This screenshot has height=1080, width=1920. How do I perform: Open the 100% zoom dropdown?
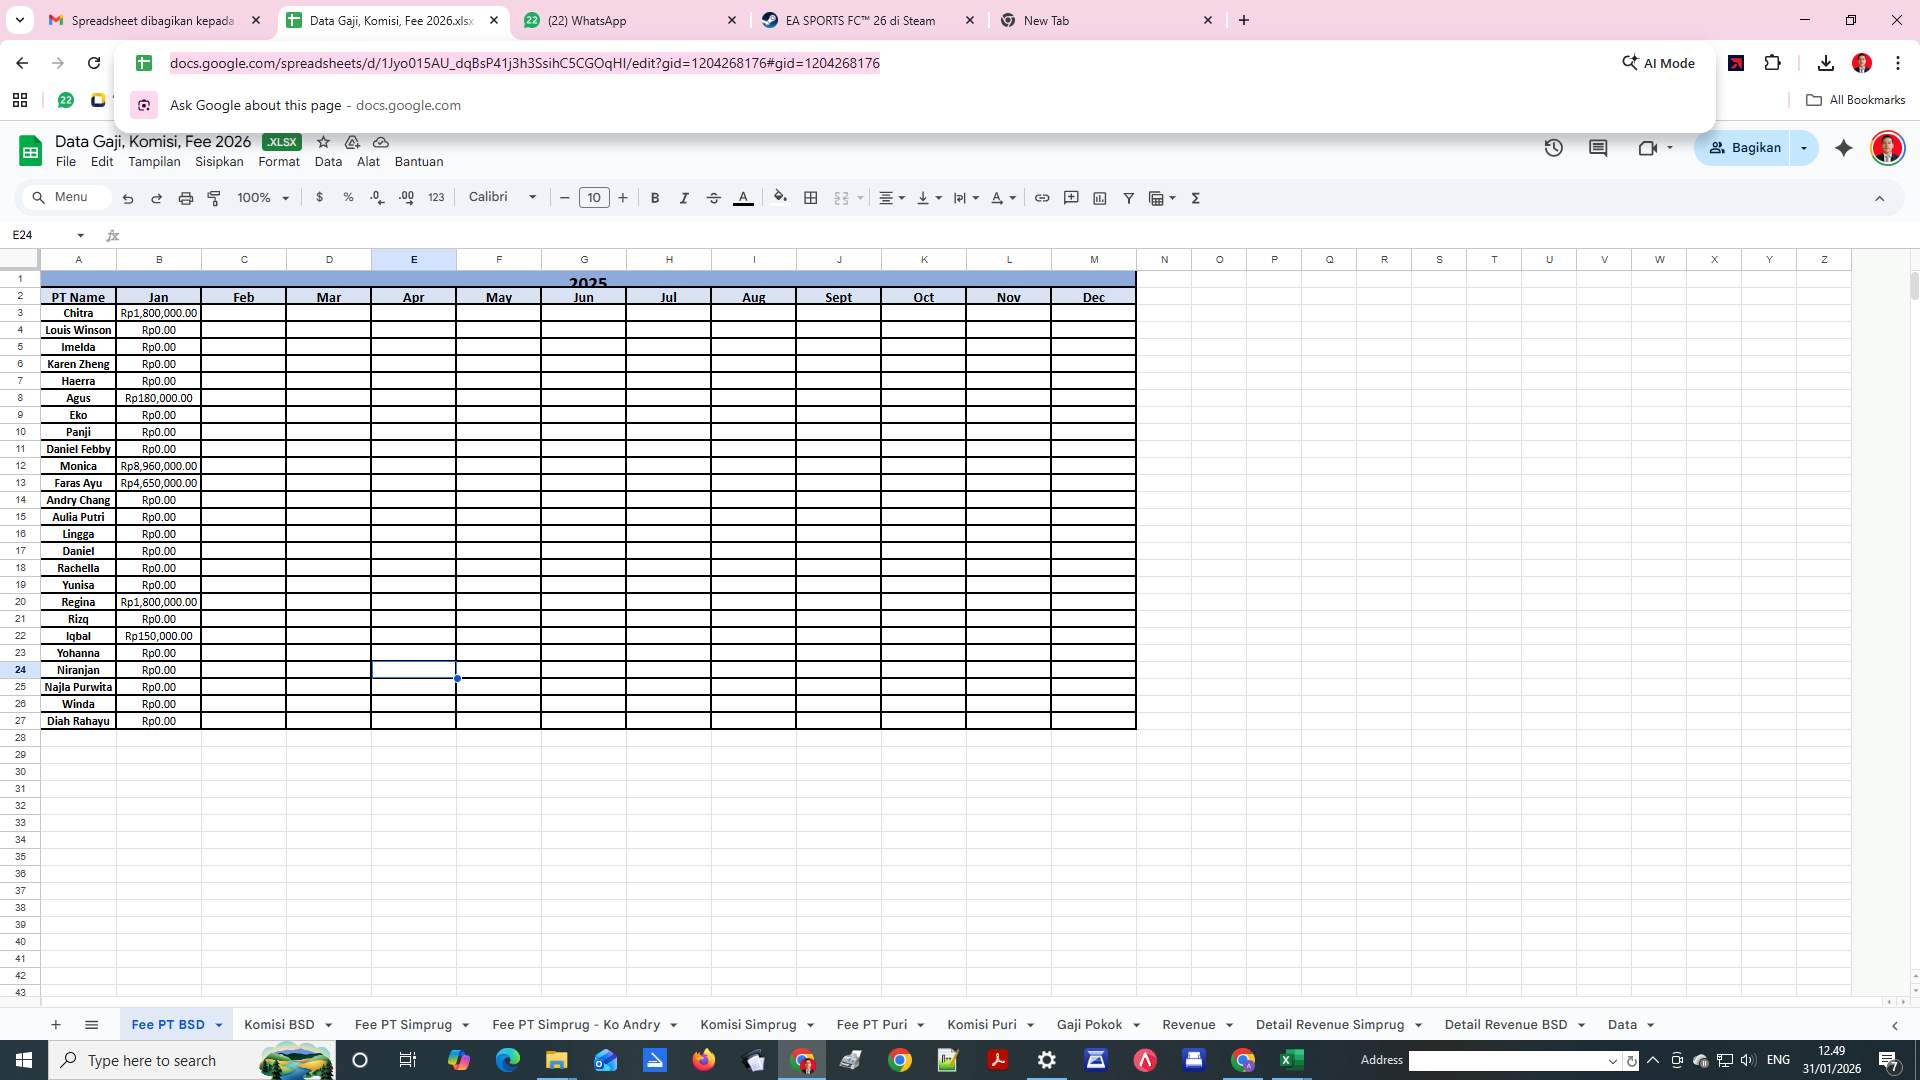pos(263,198)
